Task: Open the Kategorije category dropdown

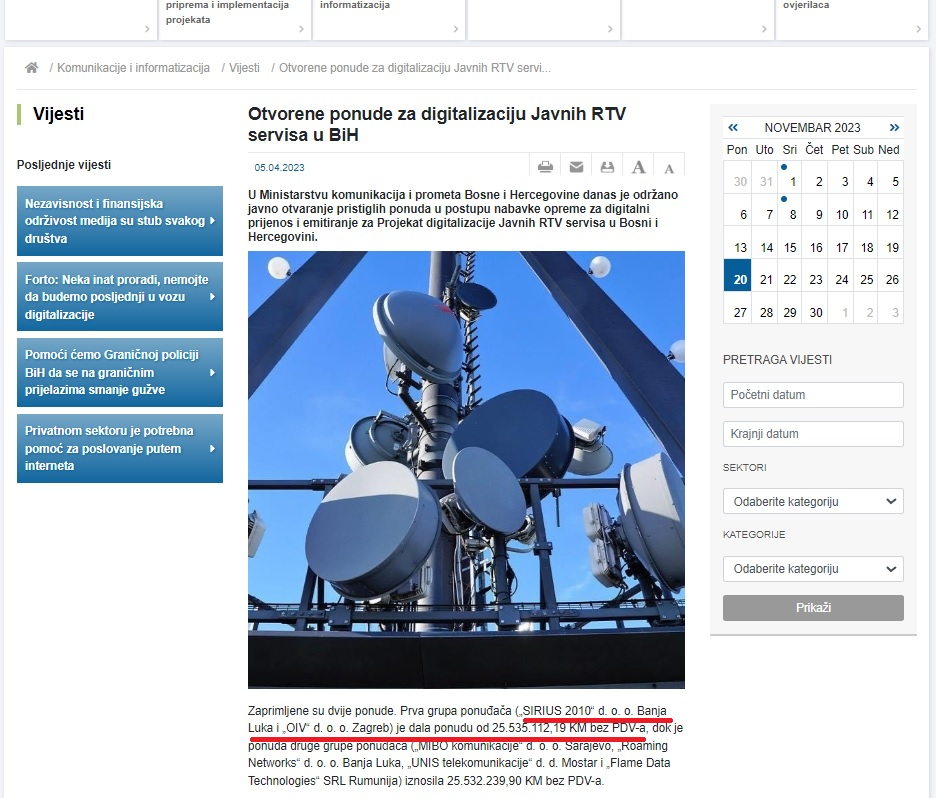Action: pos(813,569)
